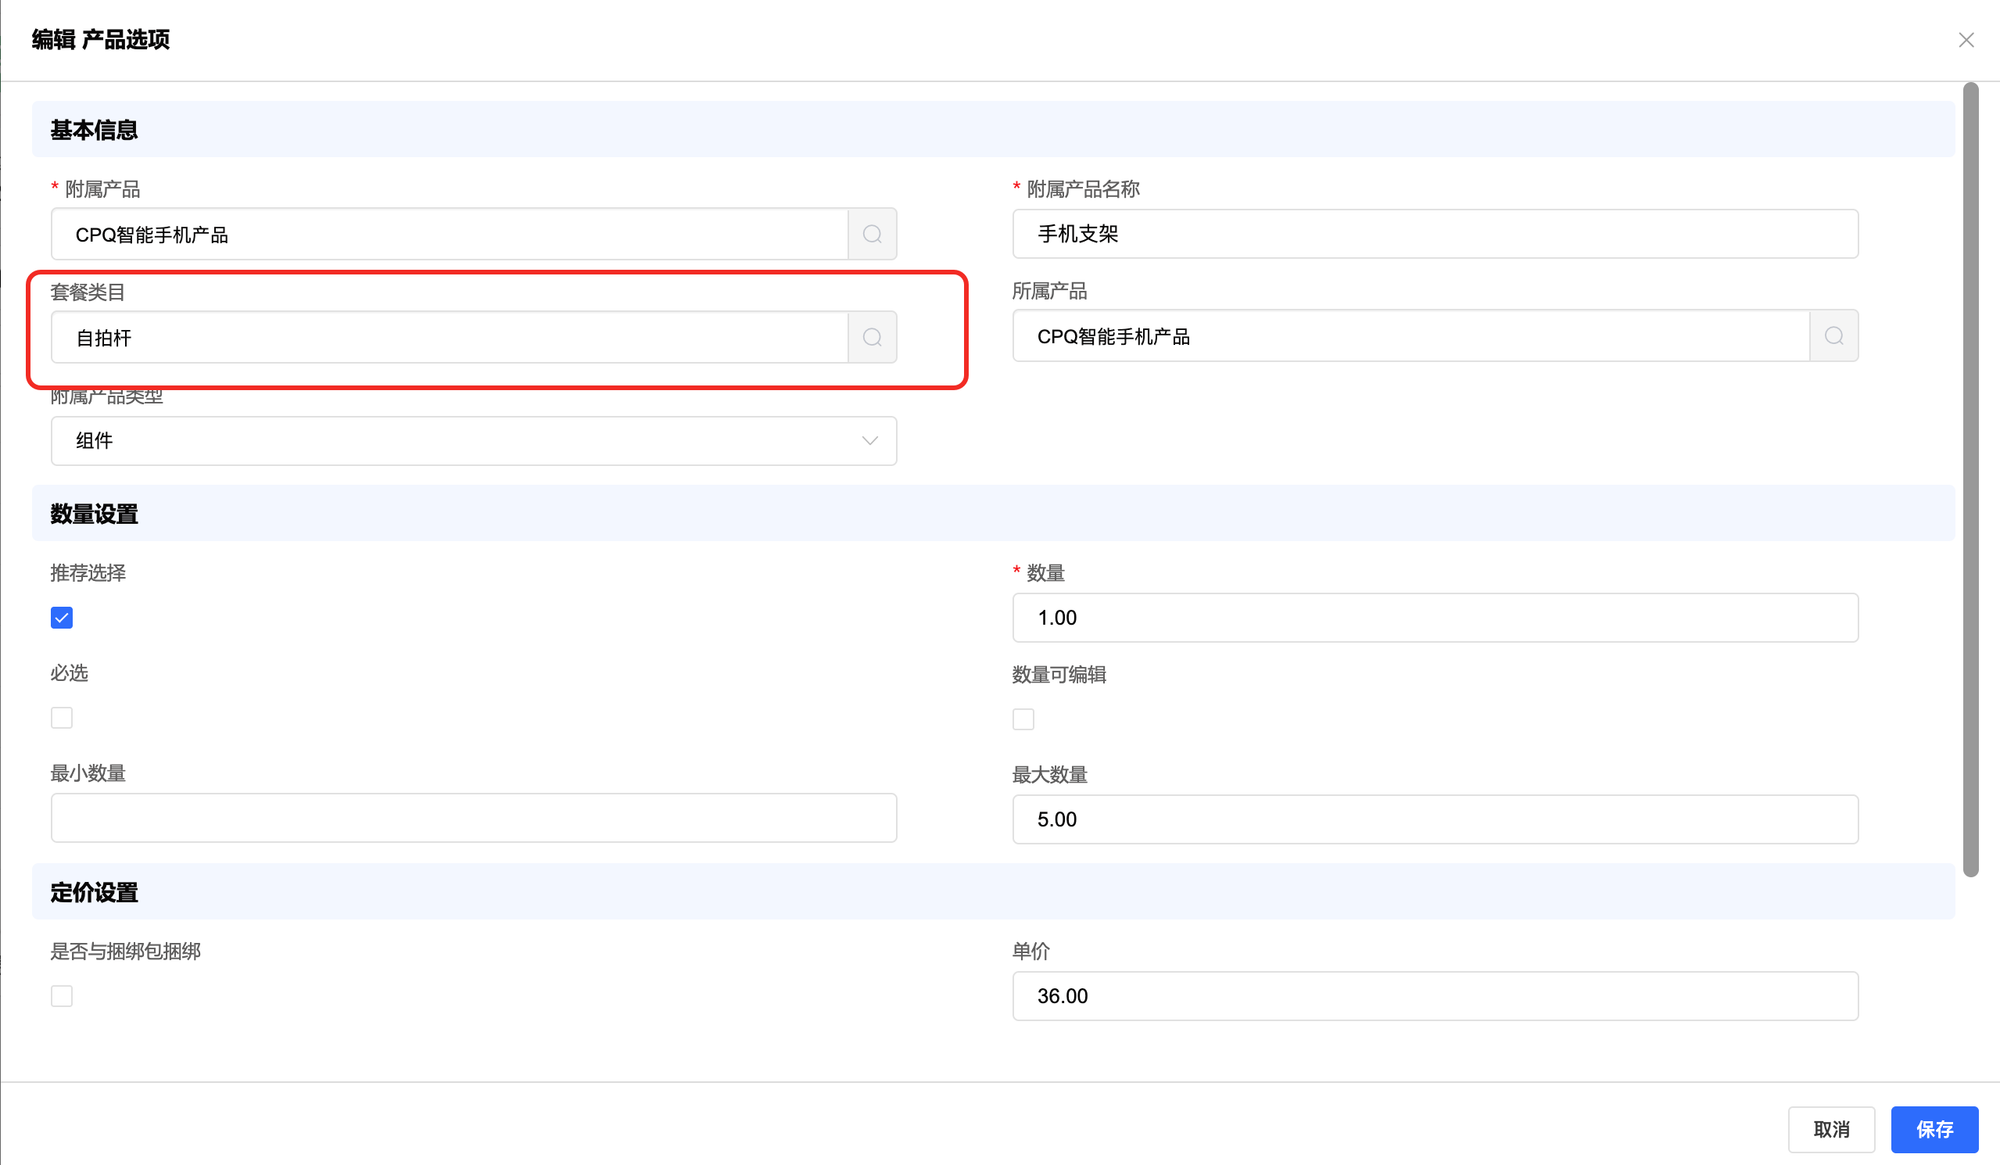Click the 所属产品 text field
Screen dimensions: 2000x1165
point(1410,336)
